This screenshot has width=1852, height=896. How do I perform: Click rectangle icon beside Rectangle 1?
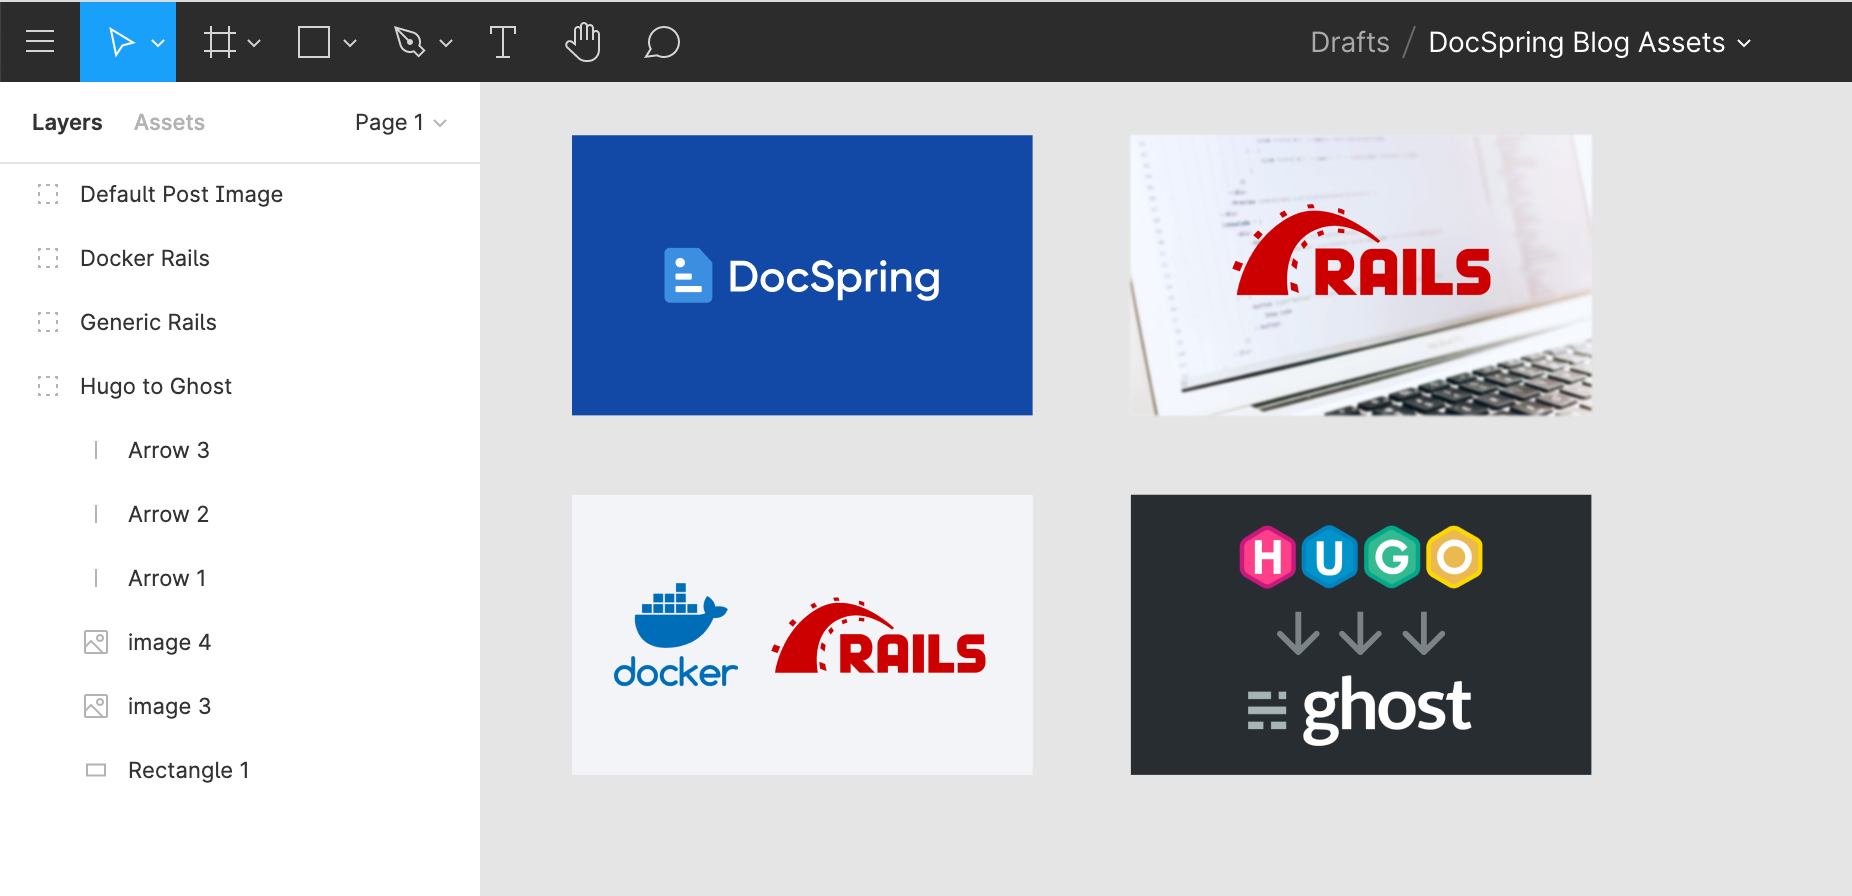pos(96,770)
